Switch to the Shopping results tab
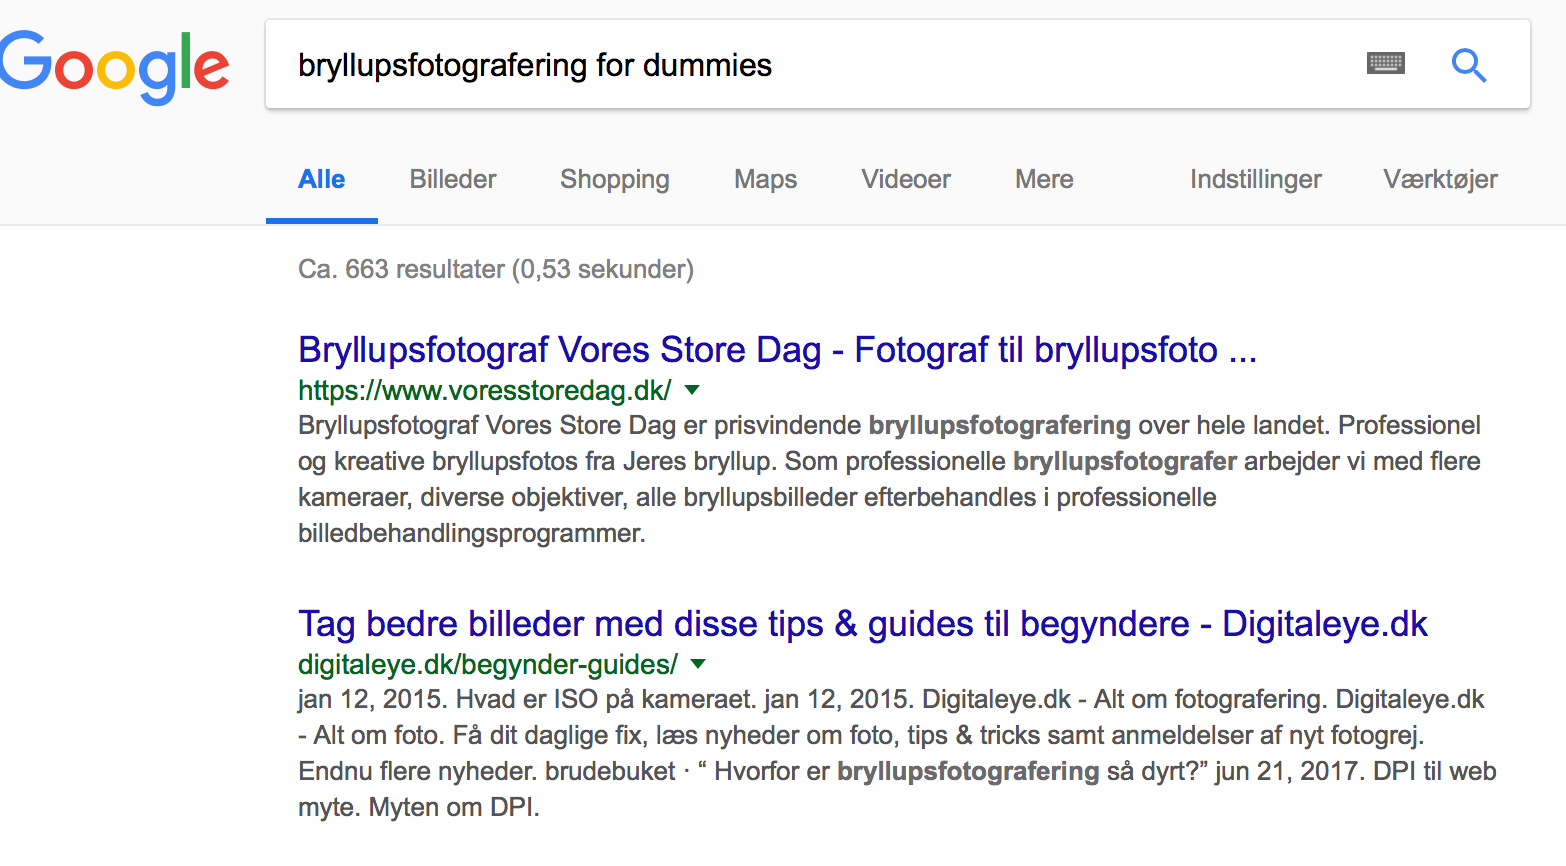 (614, 179)
